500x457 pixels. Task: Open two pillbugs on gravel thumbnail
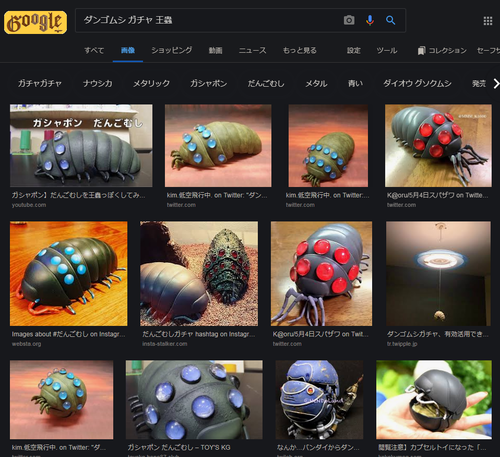coord(199,273)
